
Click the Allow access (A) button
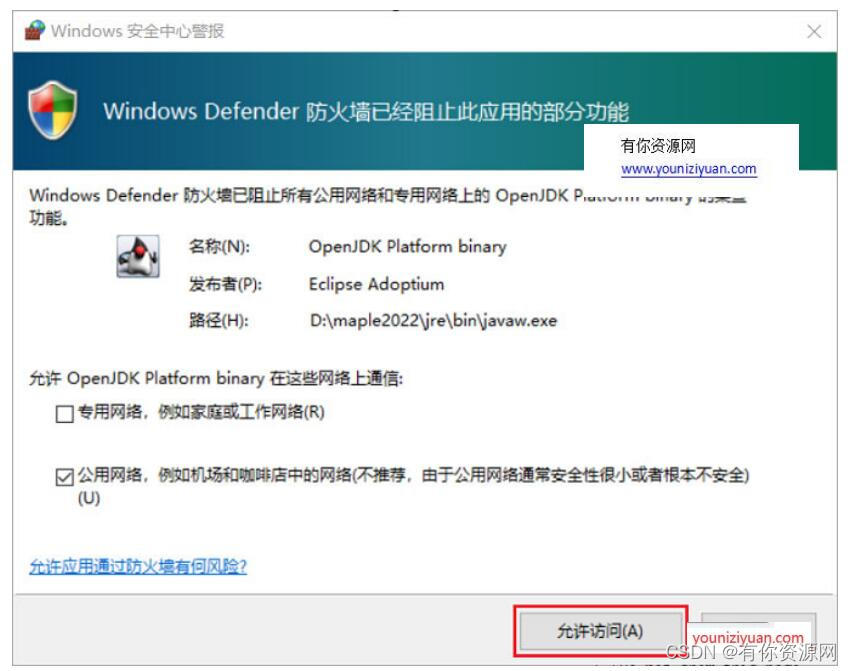[600, 631]
